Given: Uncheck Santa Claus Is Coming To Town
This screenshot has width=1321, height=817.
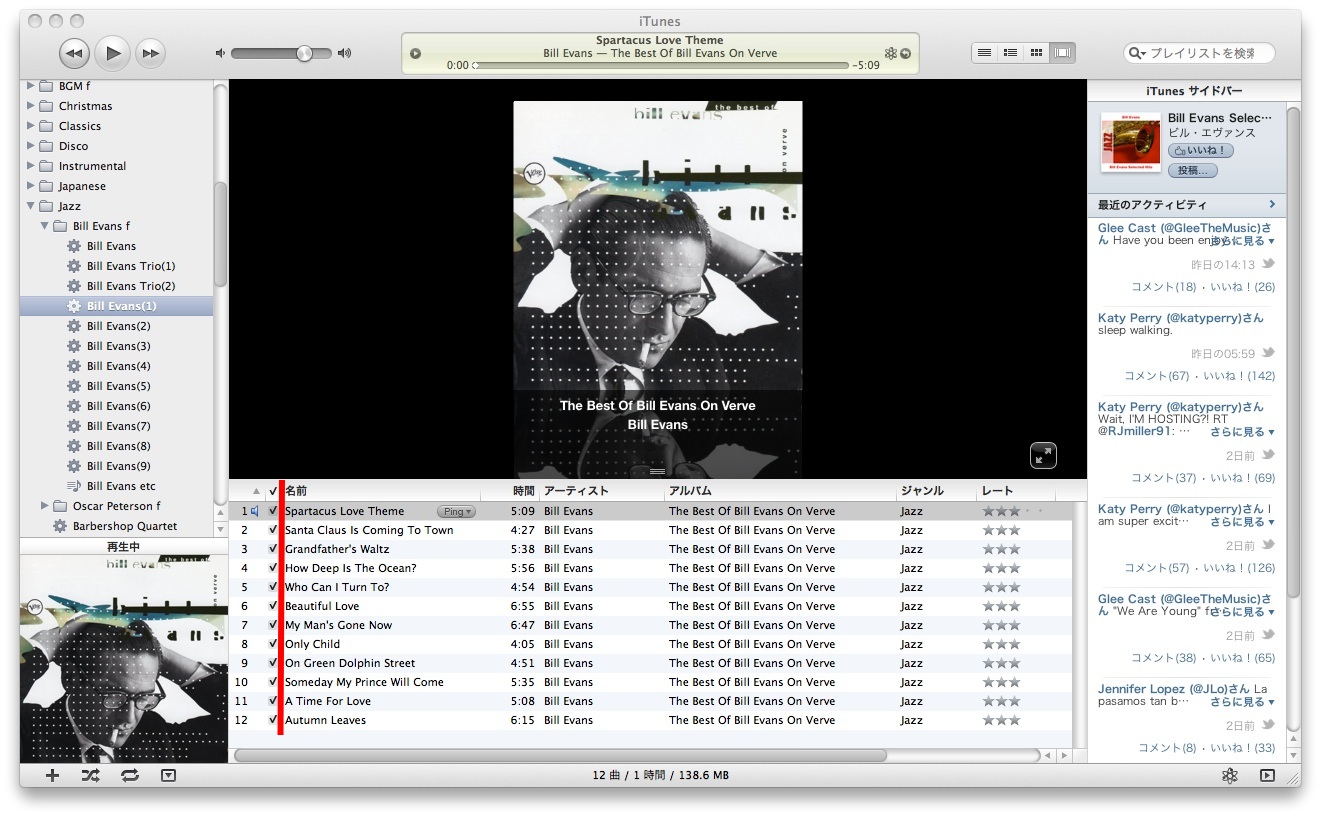Looking at the screenshot, I should pos(273,530).
